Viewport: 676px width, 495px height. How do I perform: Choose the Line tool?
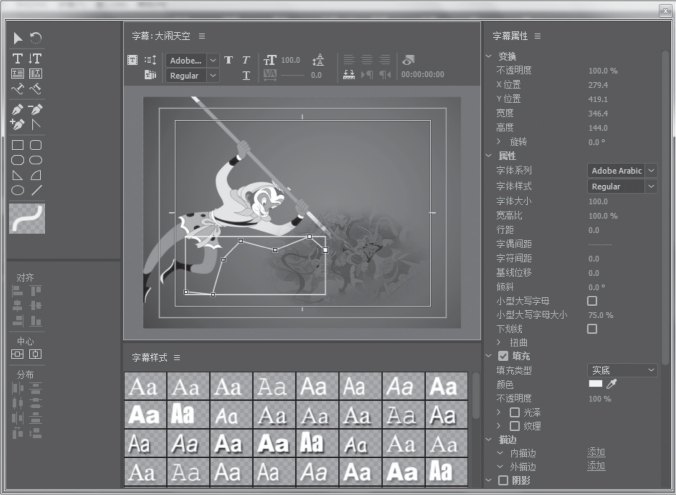pyautogui.click(x=37, y=190)
